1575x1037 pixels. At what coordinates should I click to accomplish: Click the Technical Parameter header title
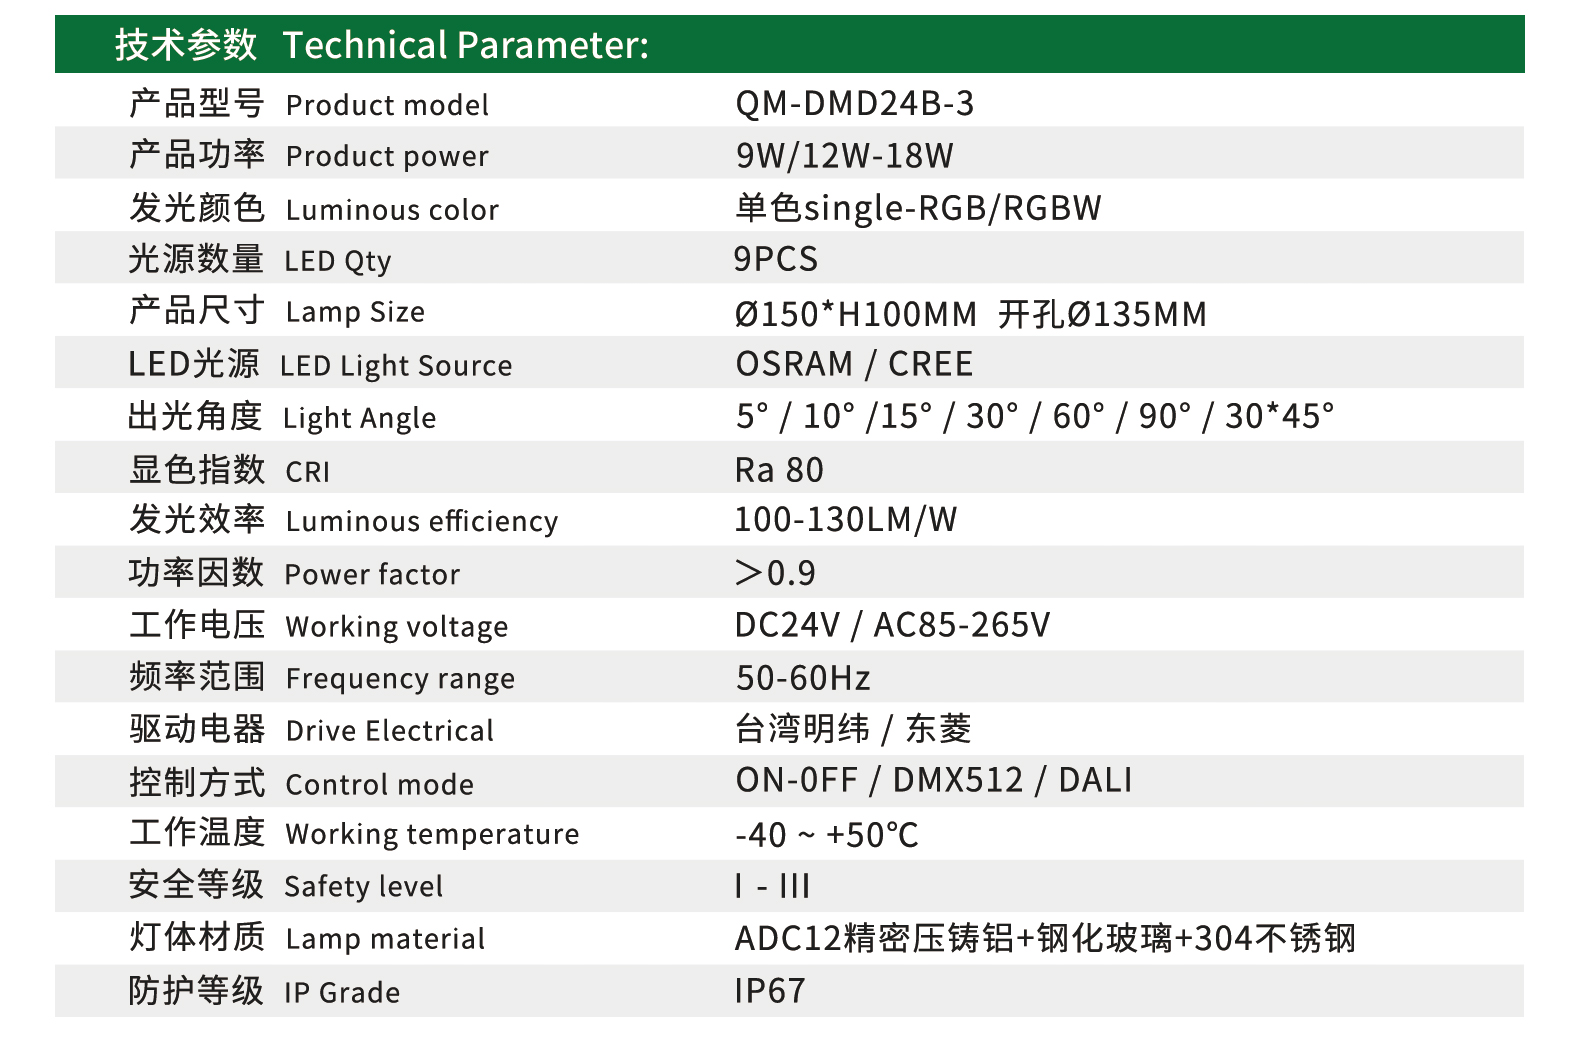point(381,45)
